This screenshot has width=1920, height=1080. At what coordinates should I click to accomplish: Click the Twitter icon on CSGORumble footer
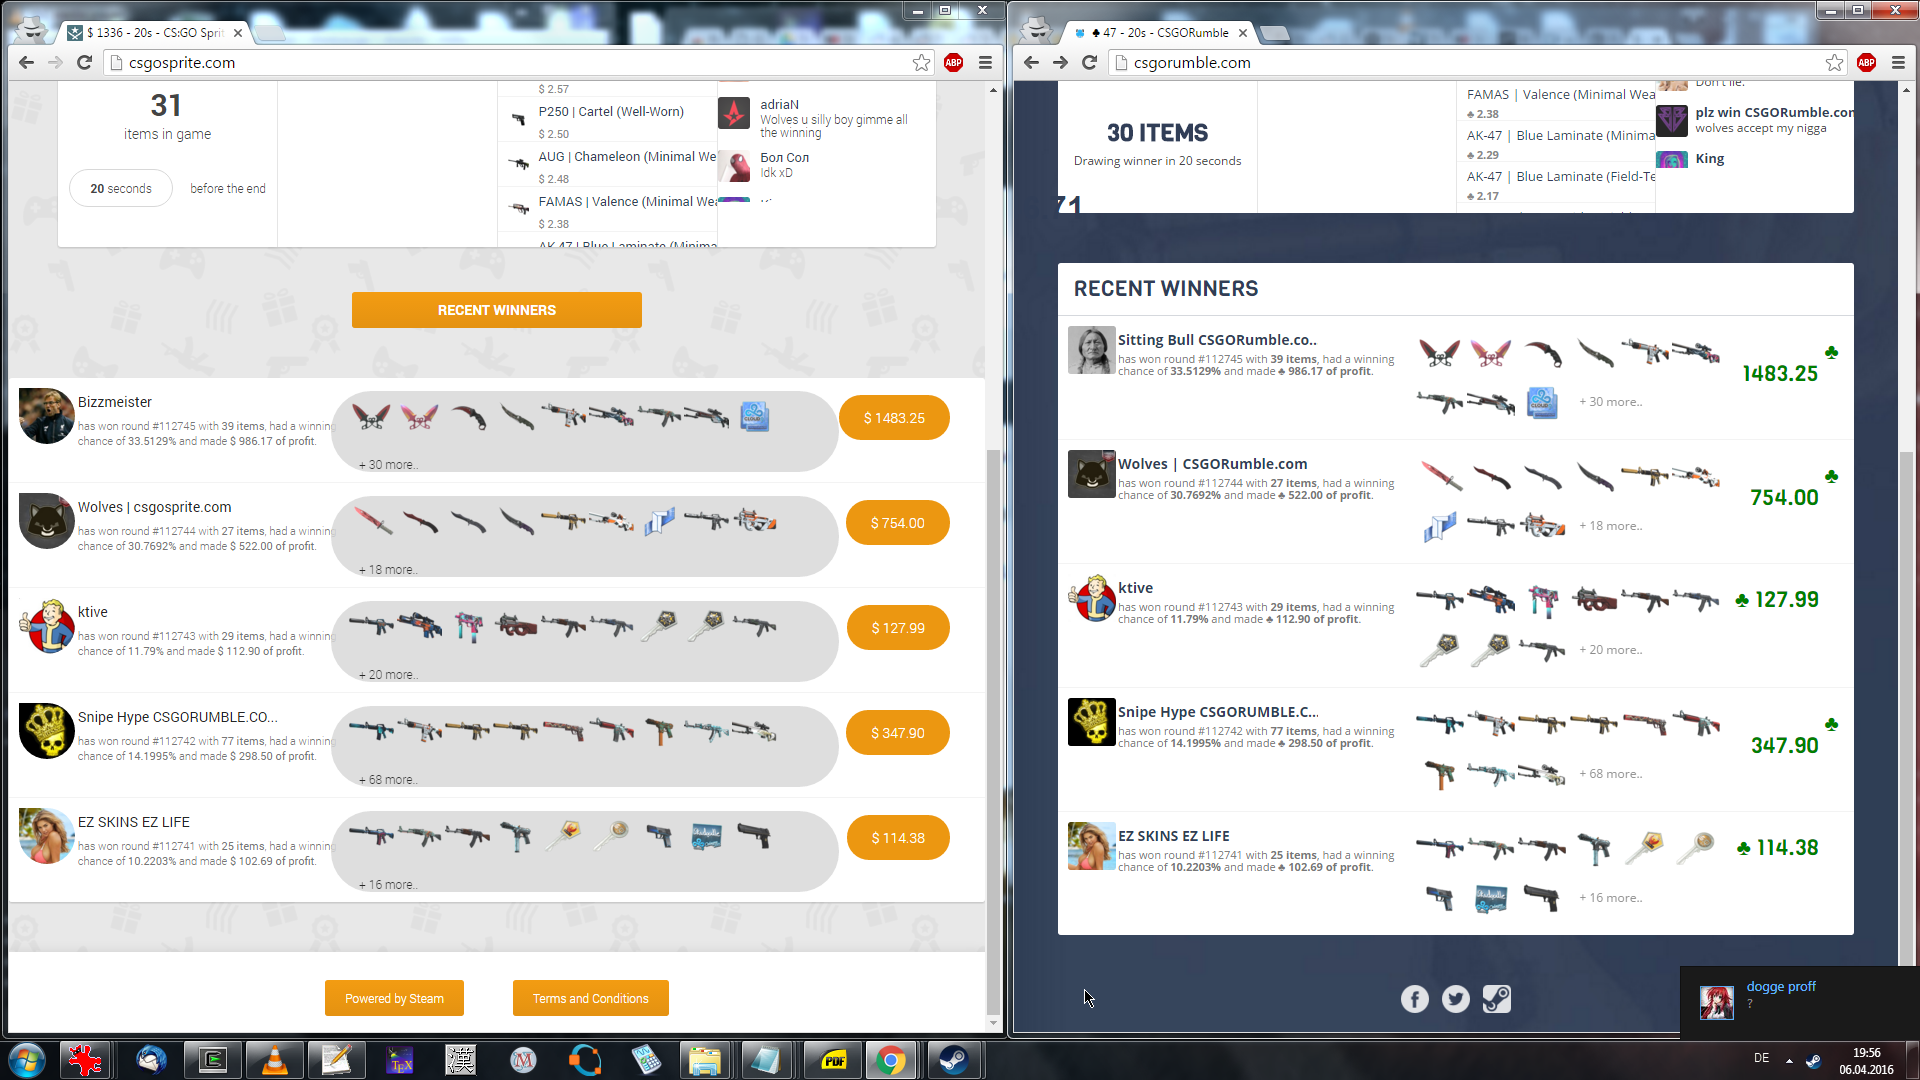[1456, 998]
